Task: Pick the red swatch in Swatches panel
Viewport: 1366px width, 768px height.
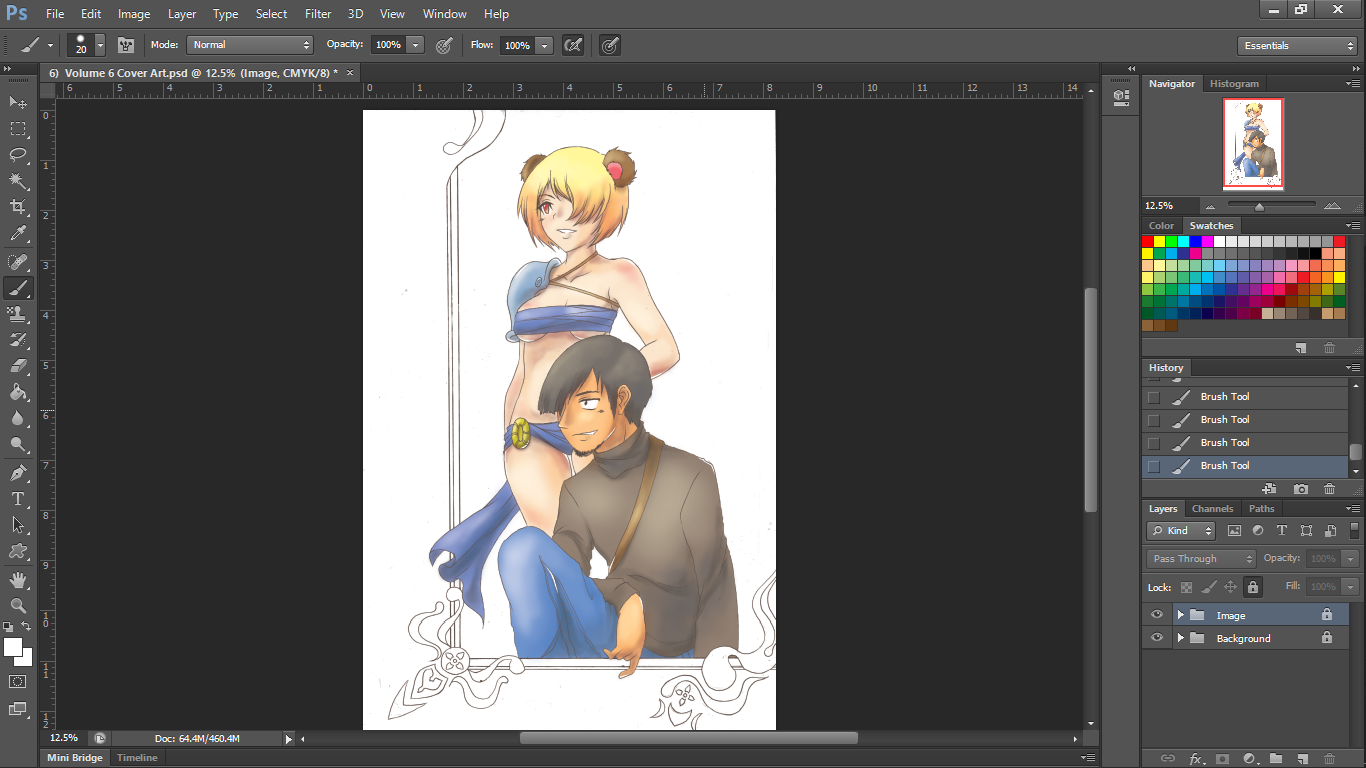Action: (1147, 241)
